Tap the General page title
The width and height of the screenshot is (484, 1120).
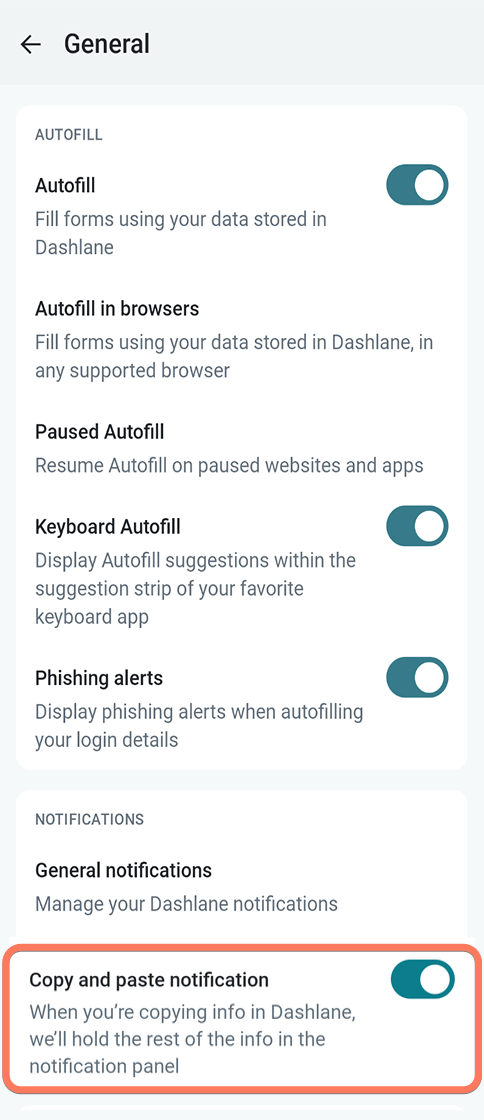coord(107,44)
